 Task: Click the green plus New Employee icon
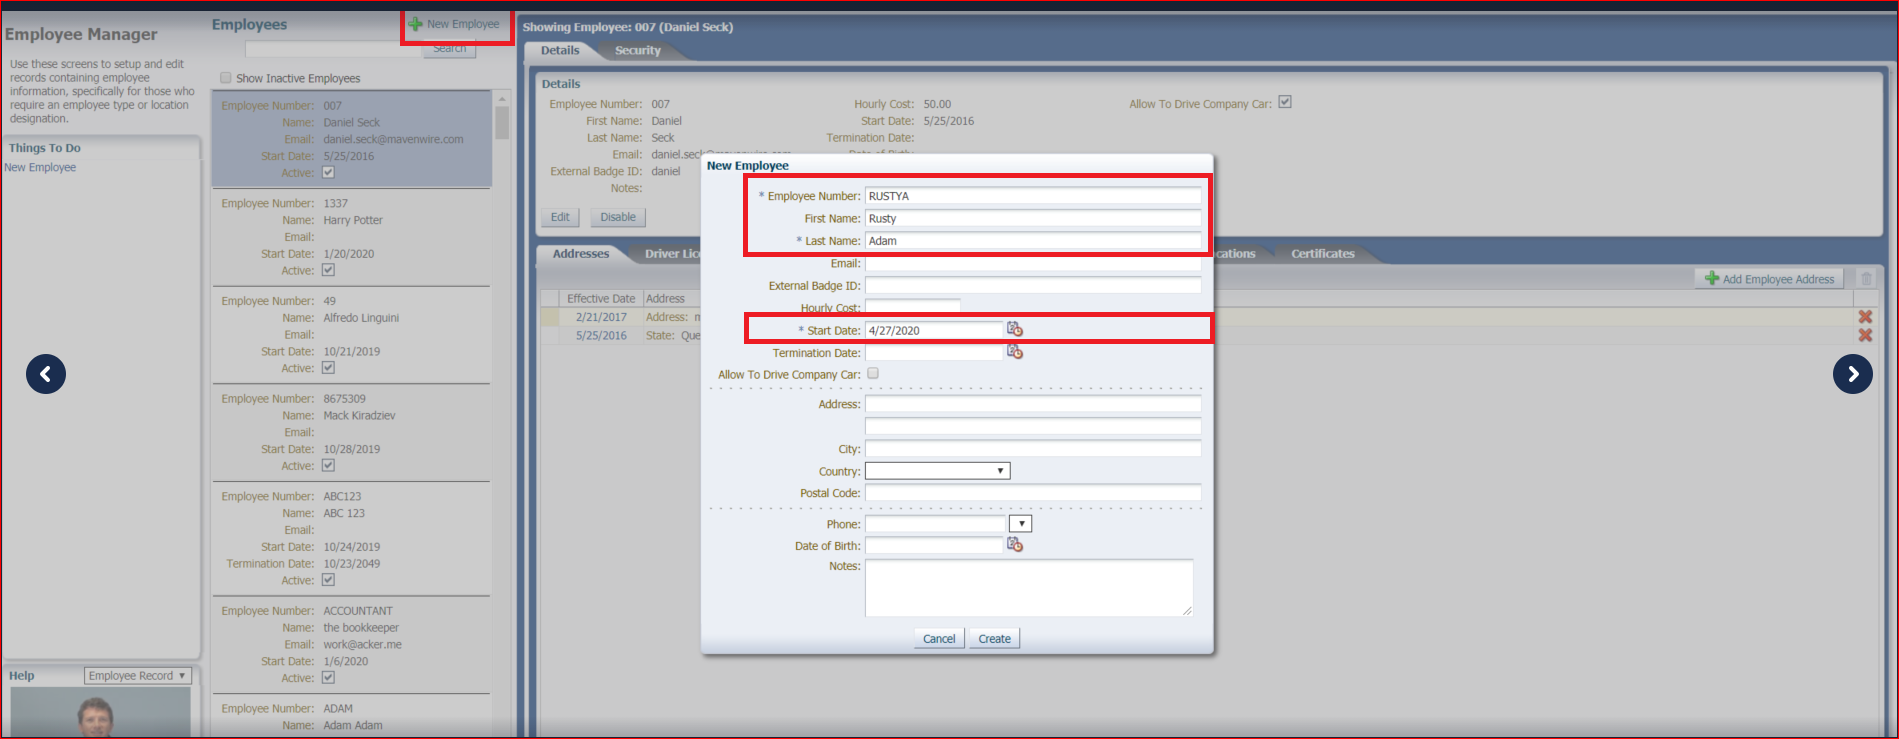click(415, 24)
